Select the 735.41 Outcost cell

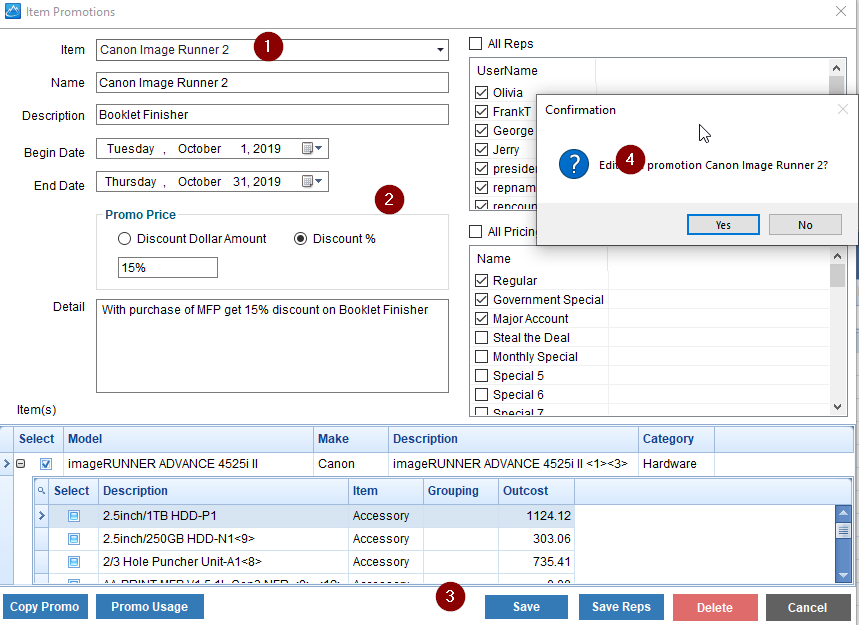pyautogui.click(x=536, y=562)
